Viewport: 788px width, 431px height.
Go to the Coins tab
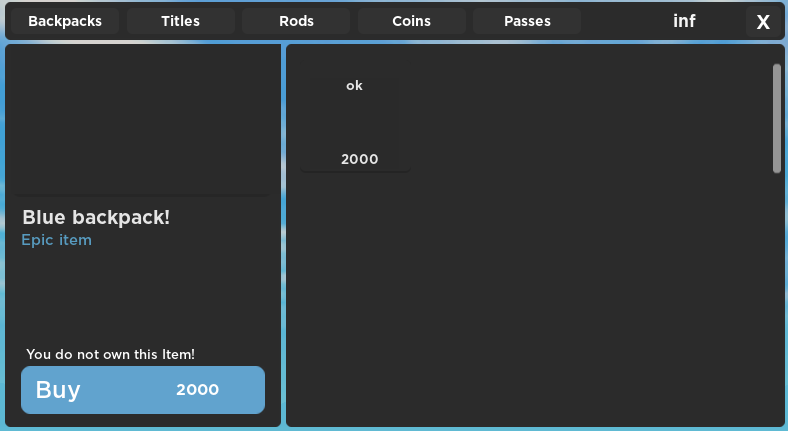[x=411, y=21]
